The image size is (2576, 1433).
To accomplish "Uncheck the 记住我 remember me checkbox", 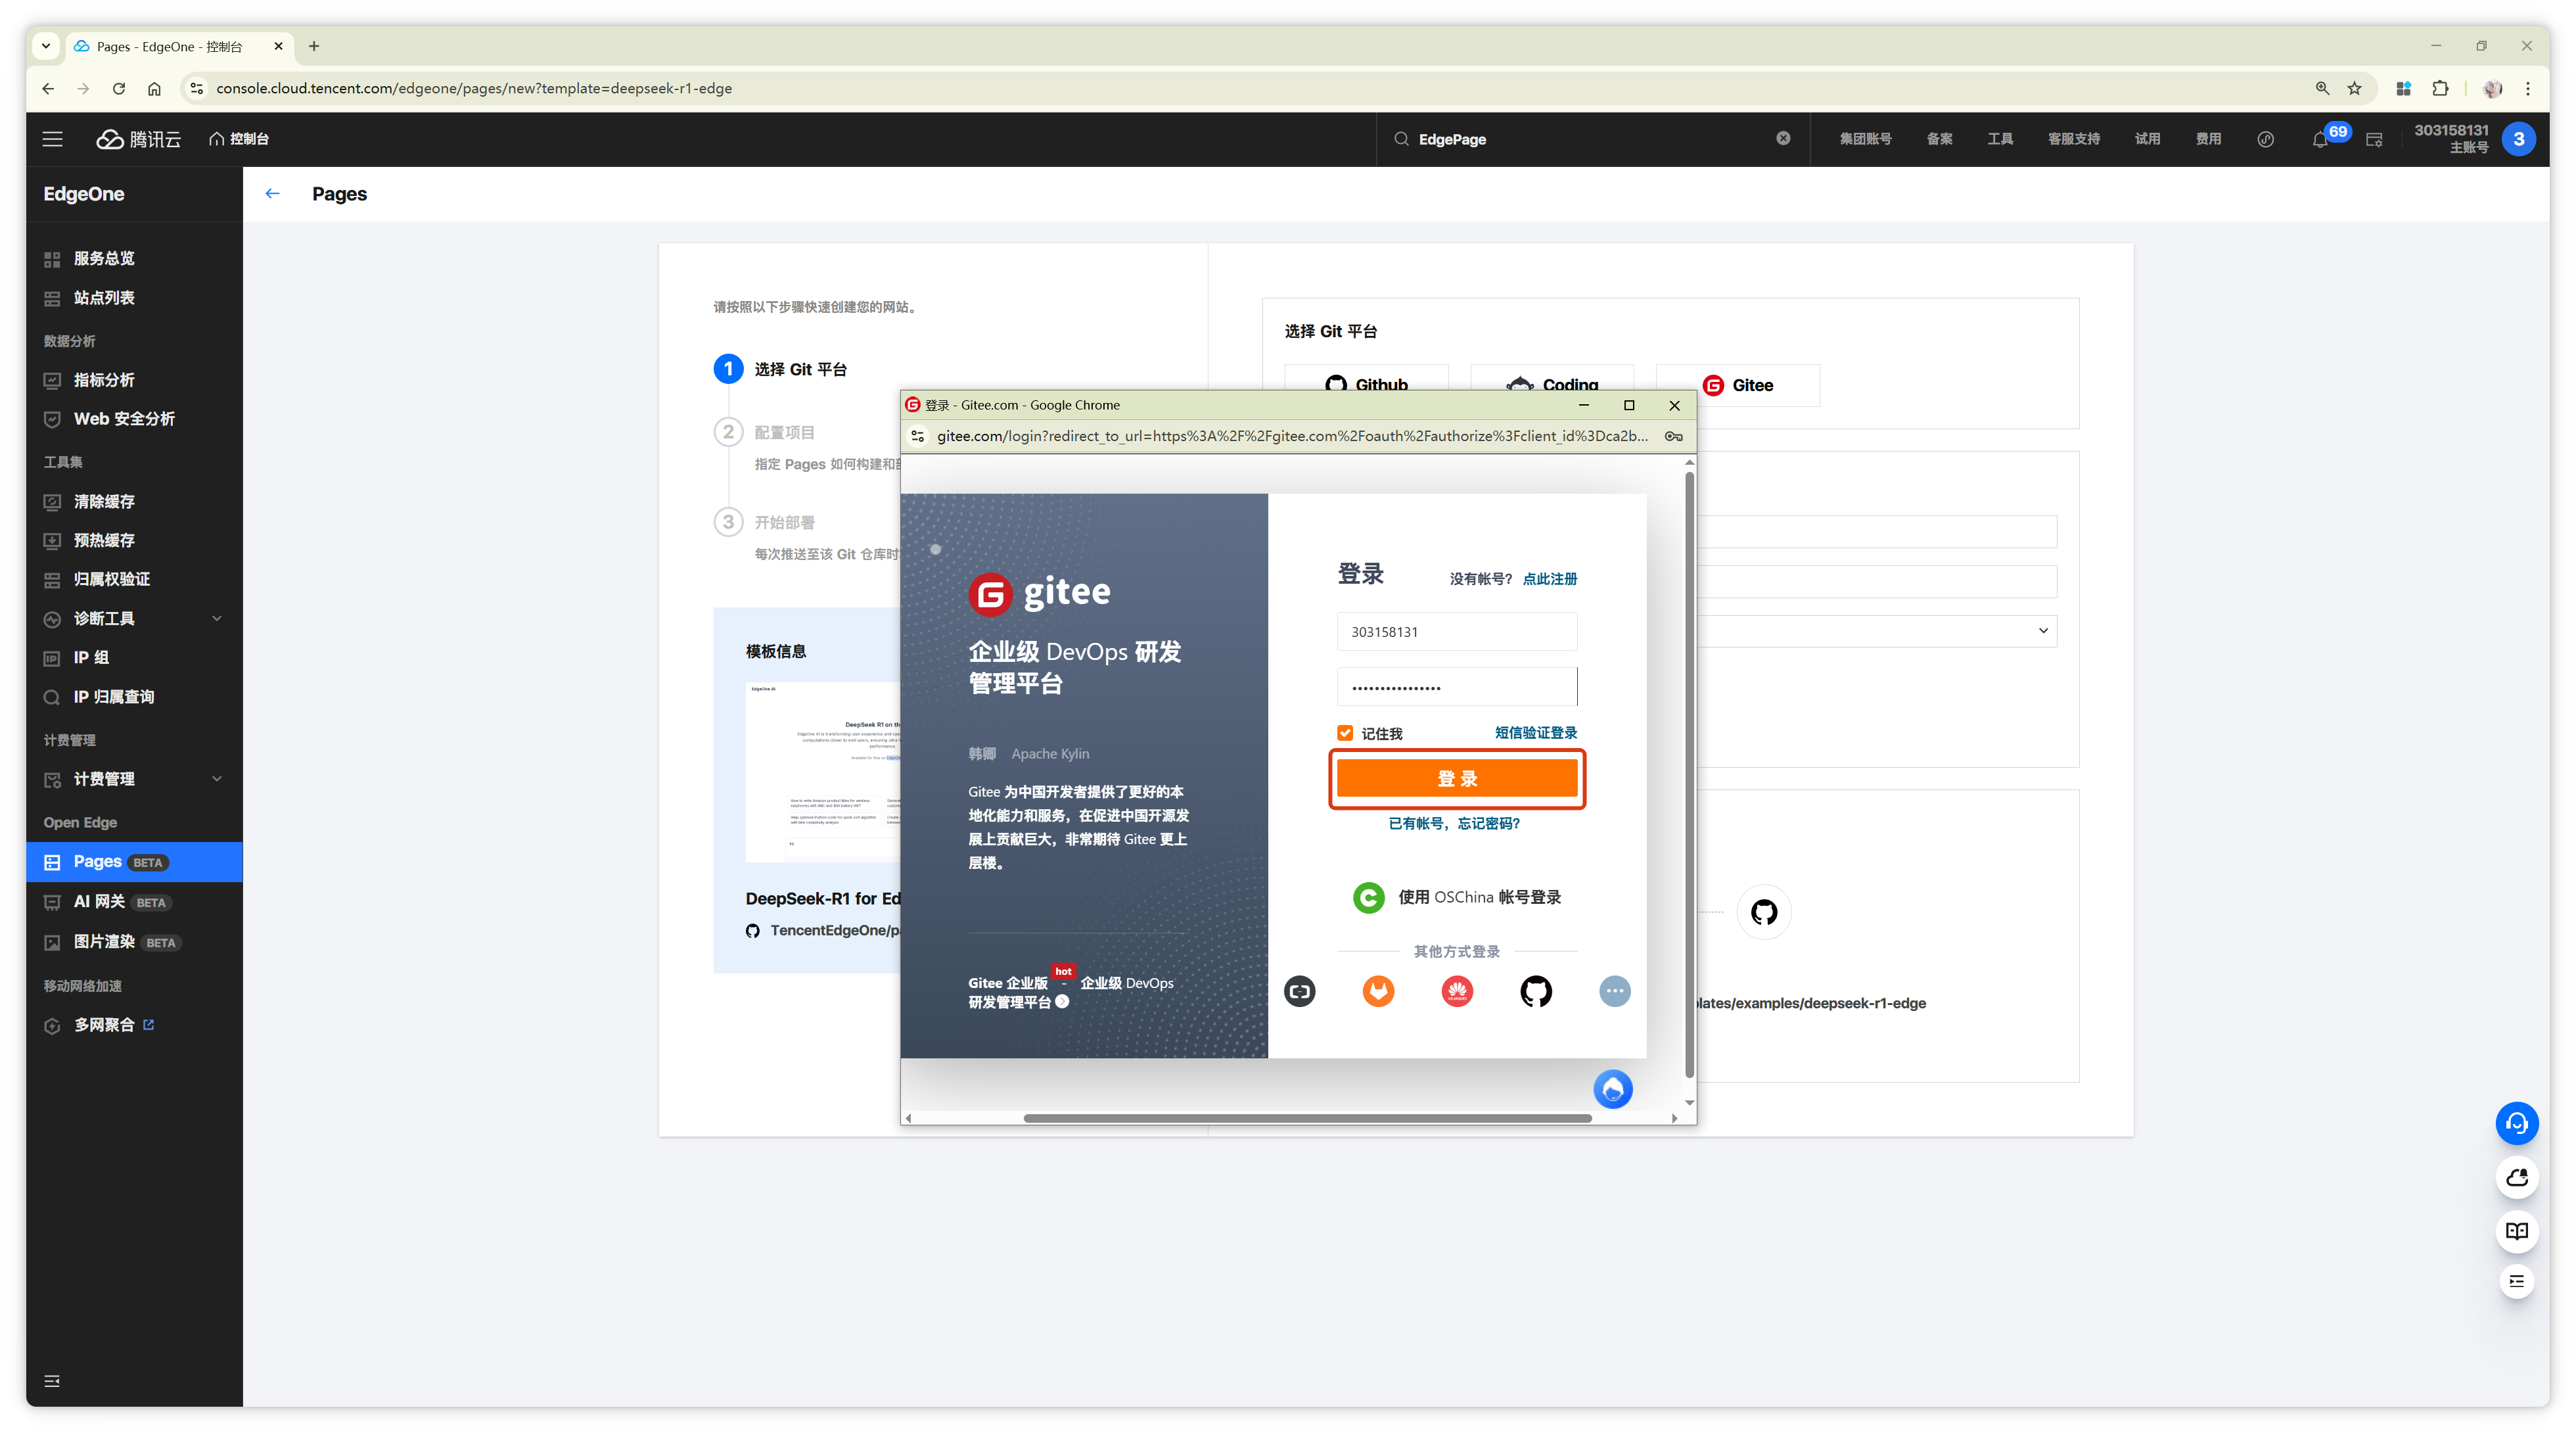I will click(1345, 733).
